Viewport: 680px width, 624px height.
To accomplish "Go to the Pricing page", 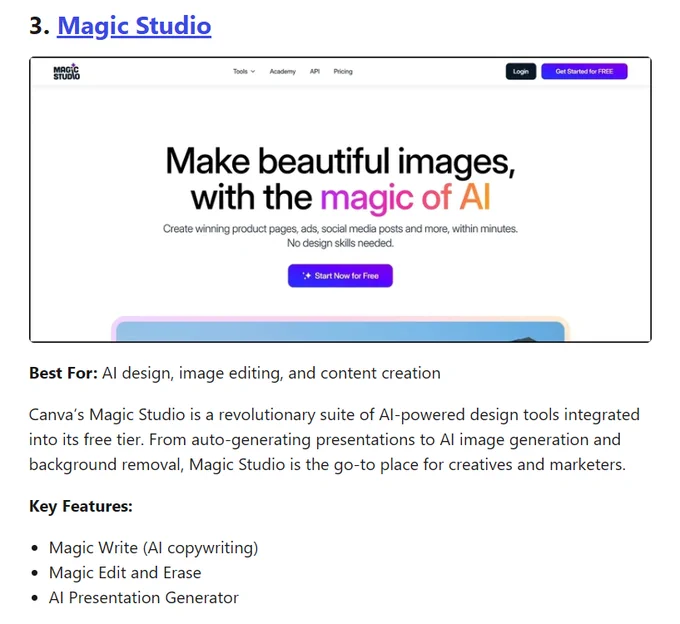I will pos(343,72).
